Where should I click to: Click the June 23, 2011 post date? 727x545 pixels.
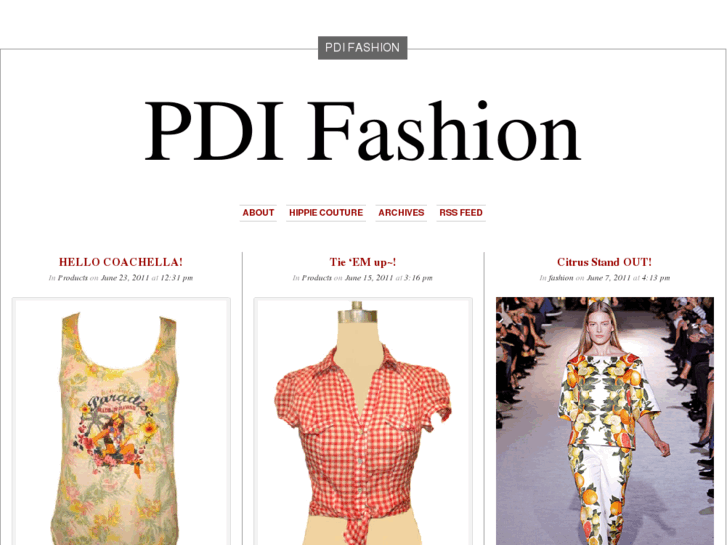pos(125,278)
